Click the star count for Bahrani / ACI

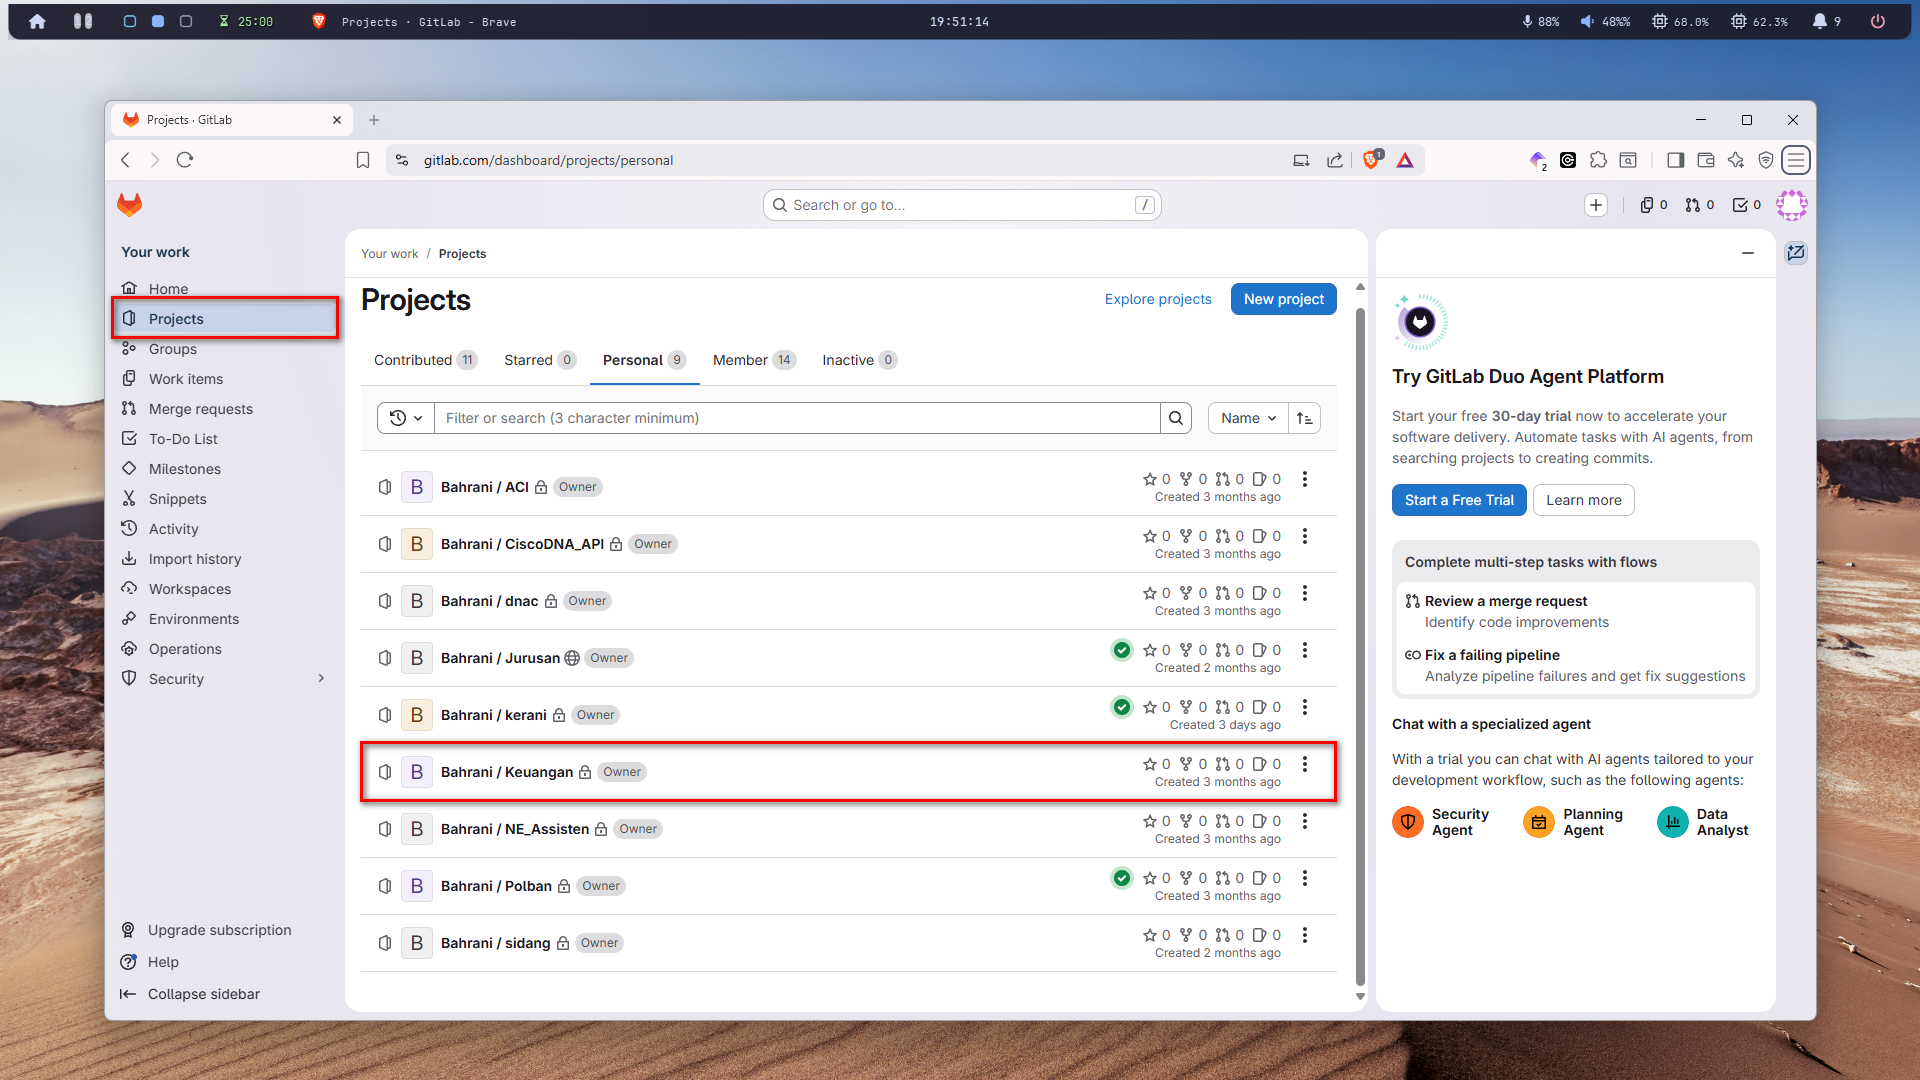pos(1157,479)
